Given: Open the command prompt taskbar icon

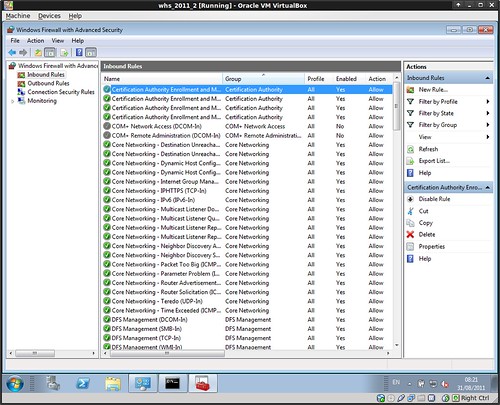Looking at the screenshot, I should tap(173, 383).
